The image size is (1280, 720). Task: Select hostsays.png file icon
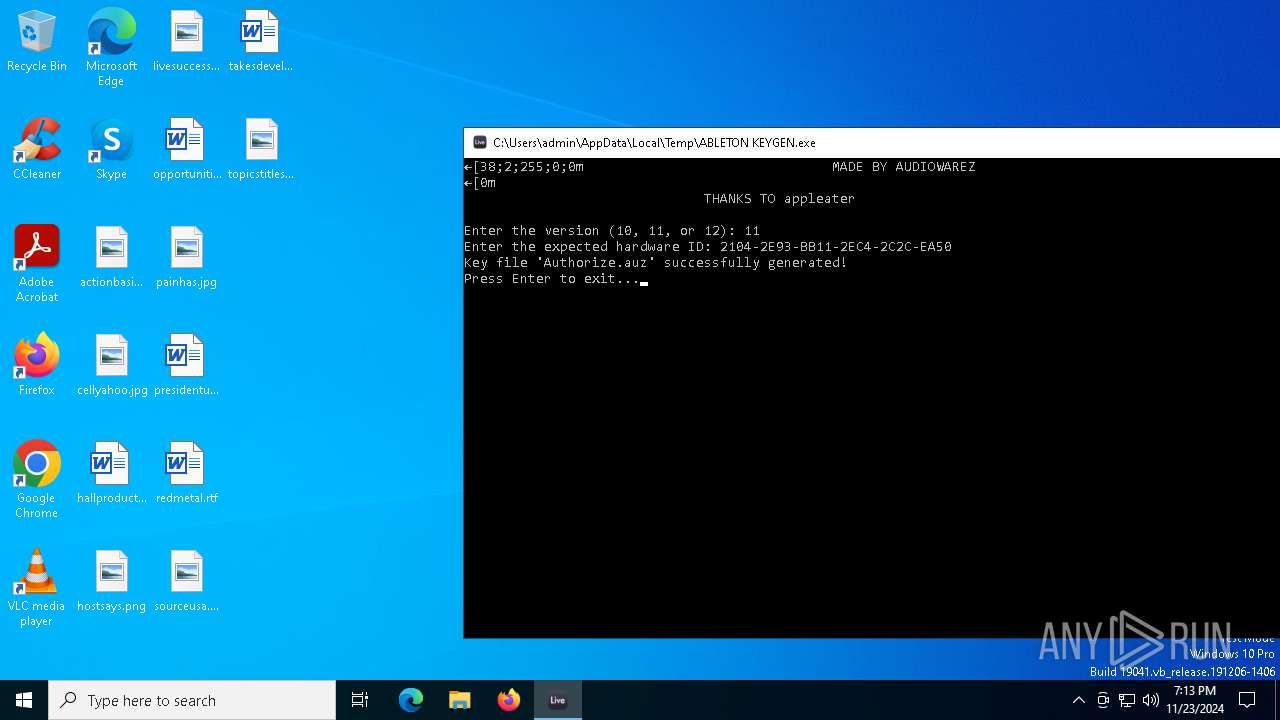(x=111, y=582)
